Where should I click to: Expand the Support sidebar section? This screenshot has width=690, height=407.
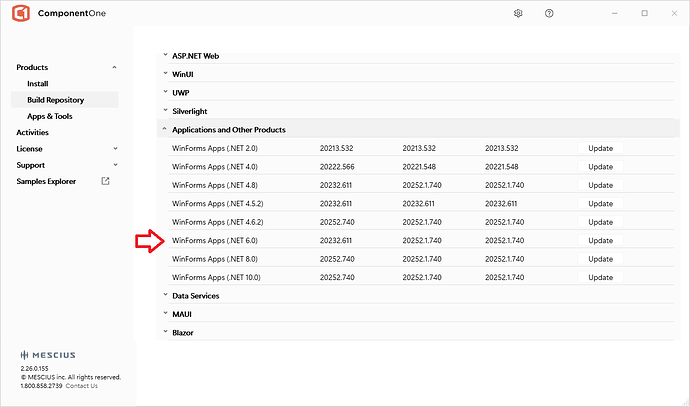114,165
